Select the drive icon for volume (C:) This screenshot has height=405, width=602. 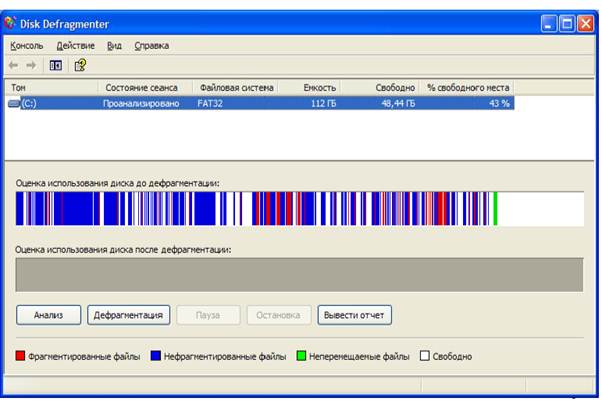(x=14, y=103)
